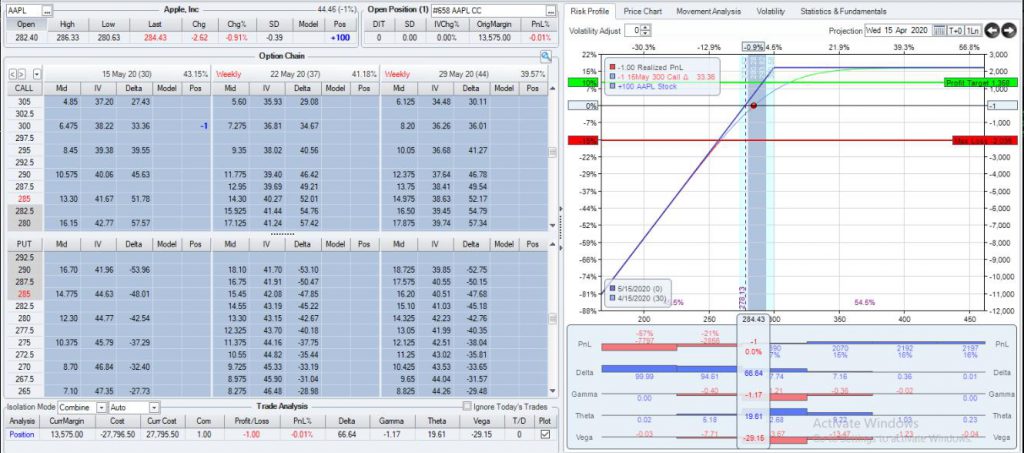
Task: Click the red current price dot on chart
Action: [754, 105]
